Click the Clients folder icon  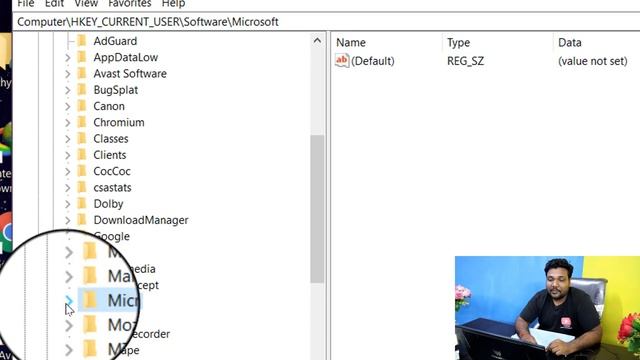tap(82, 155)
